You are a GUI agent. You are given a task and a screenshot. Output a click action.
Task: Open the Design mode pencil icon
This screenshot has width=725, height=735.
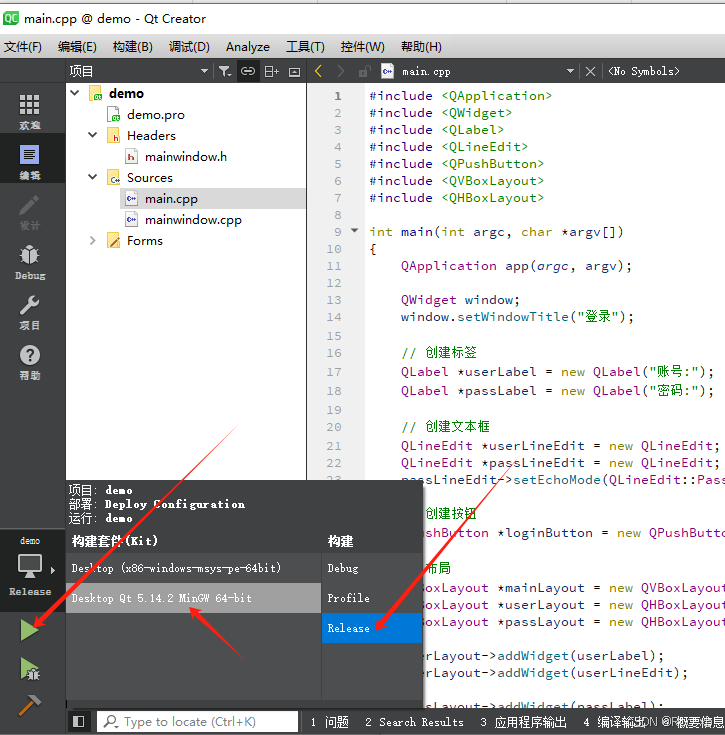click(x=29, y=205)
